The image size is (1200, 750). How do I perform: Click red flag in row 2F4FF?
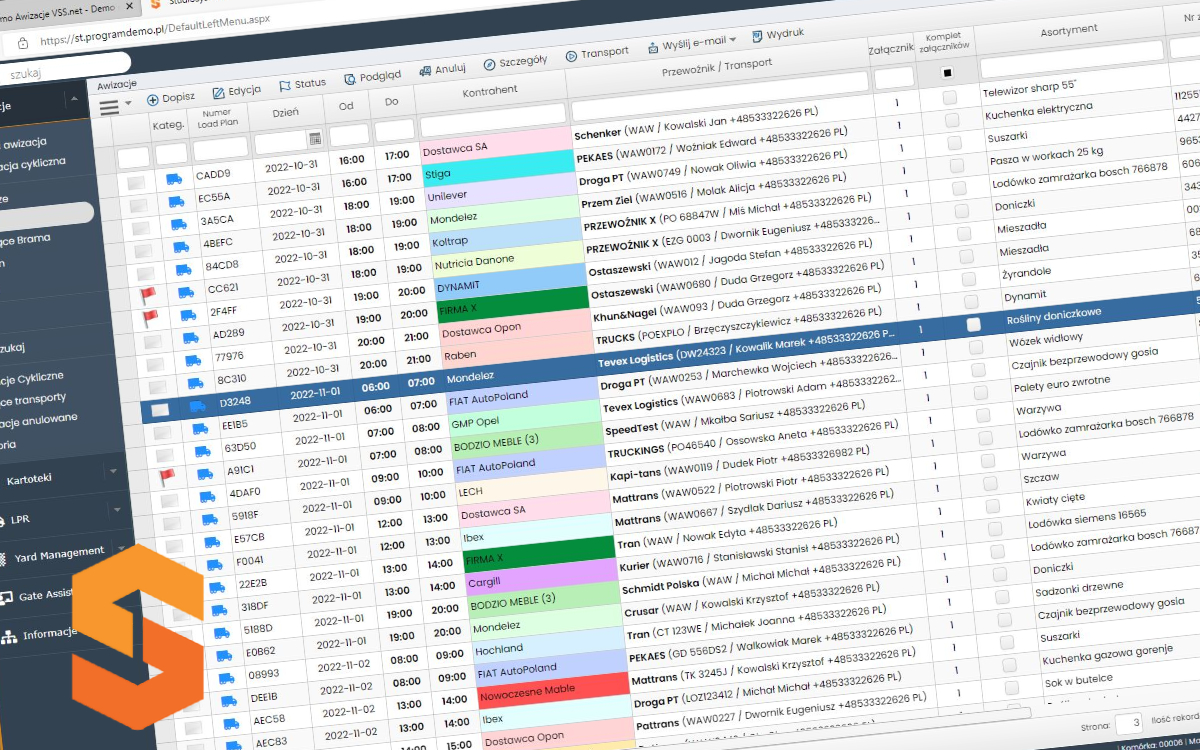click(x=149, y=318)
